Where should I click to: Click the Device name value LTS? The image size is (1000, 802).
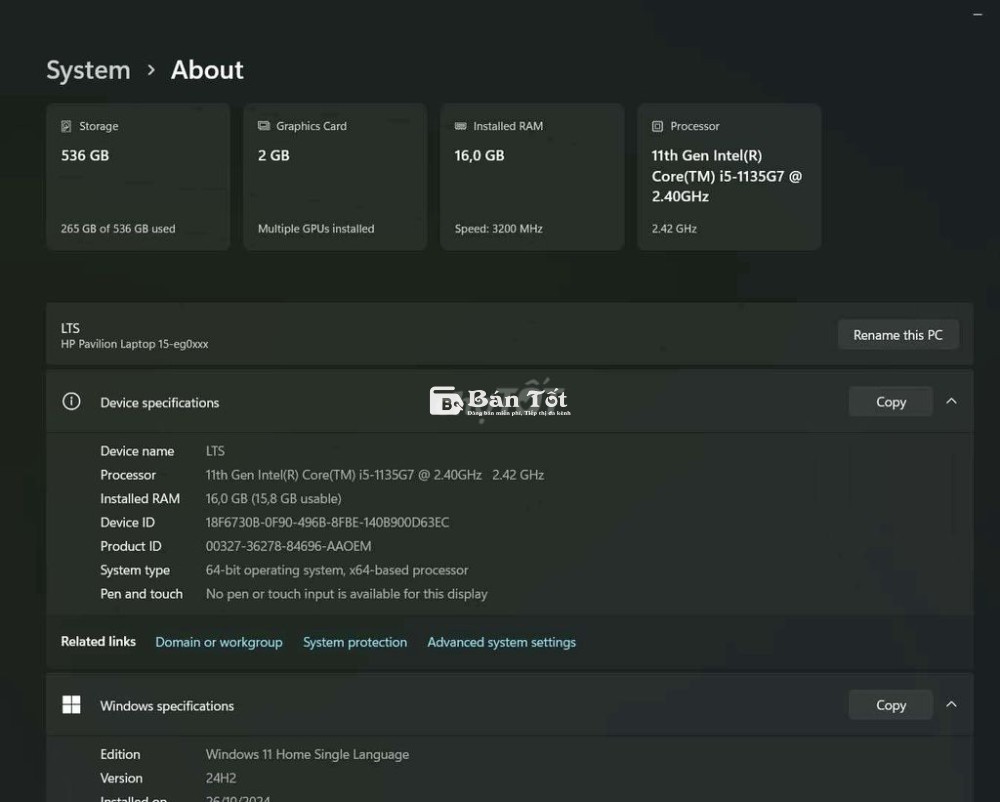click(x=215, y=451)
